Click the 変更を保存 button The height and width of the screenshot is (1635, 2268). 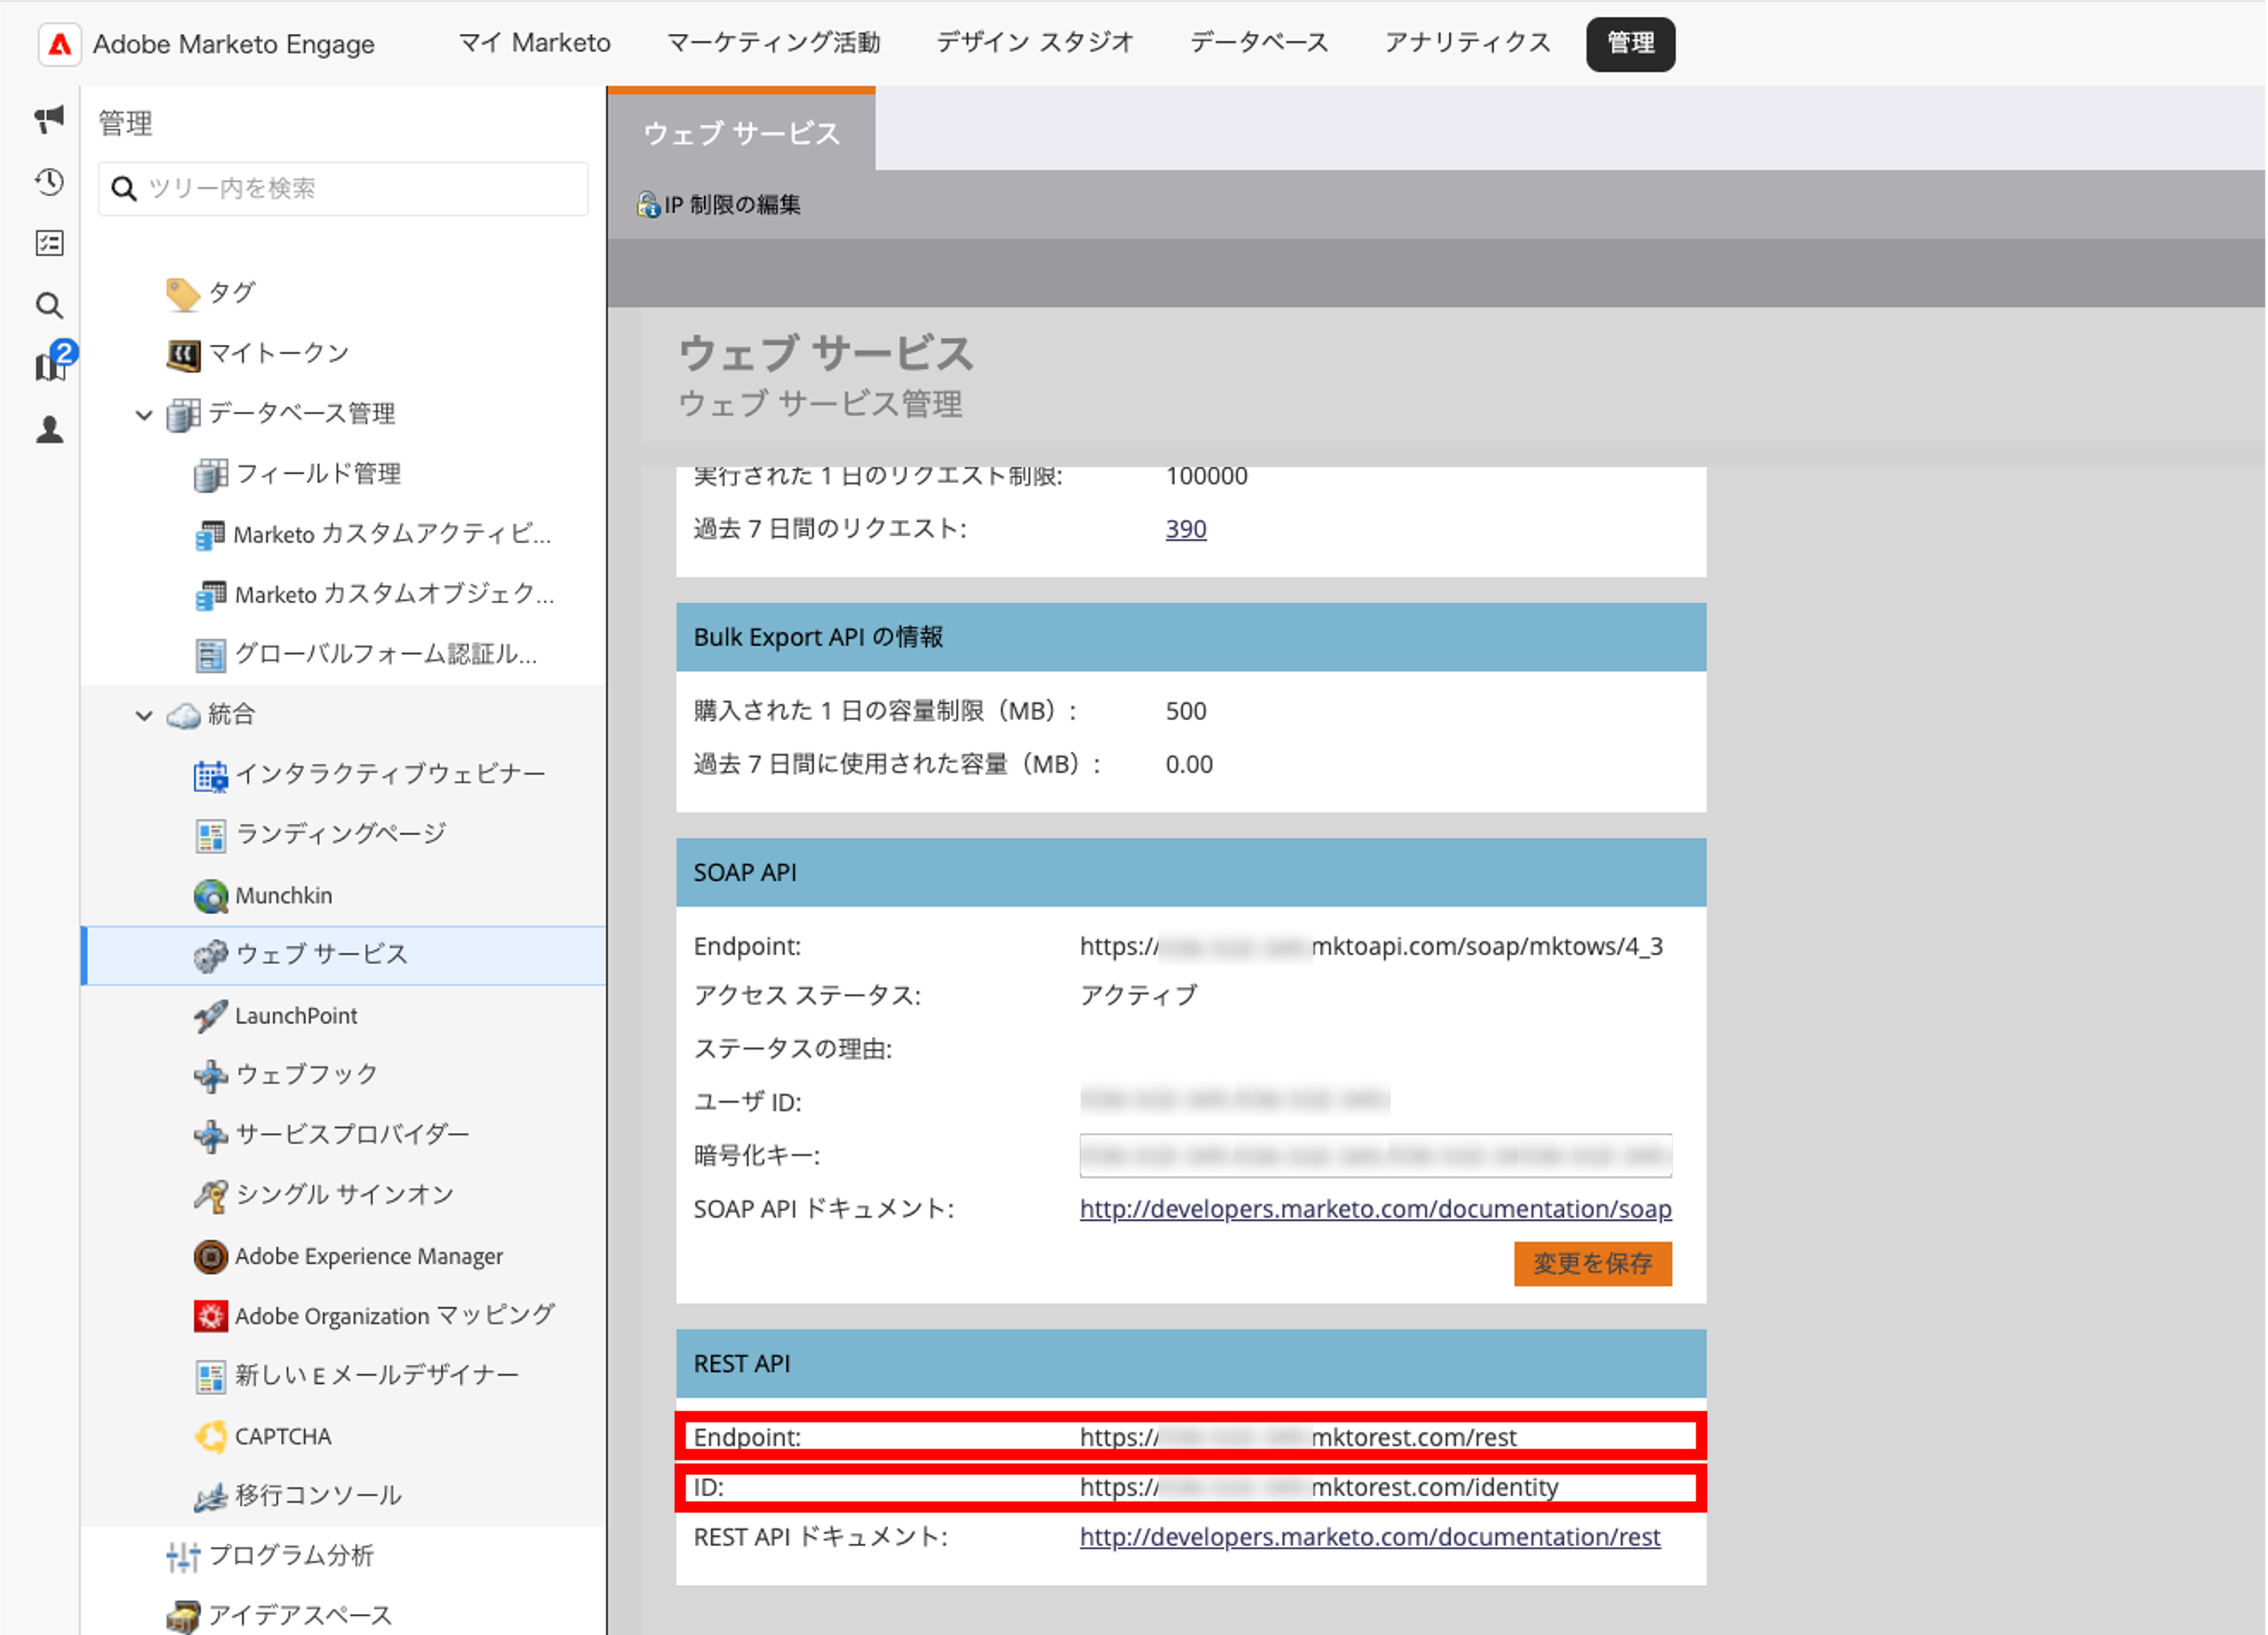[x=1592, y=1263]
